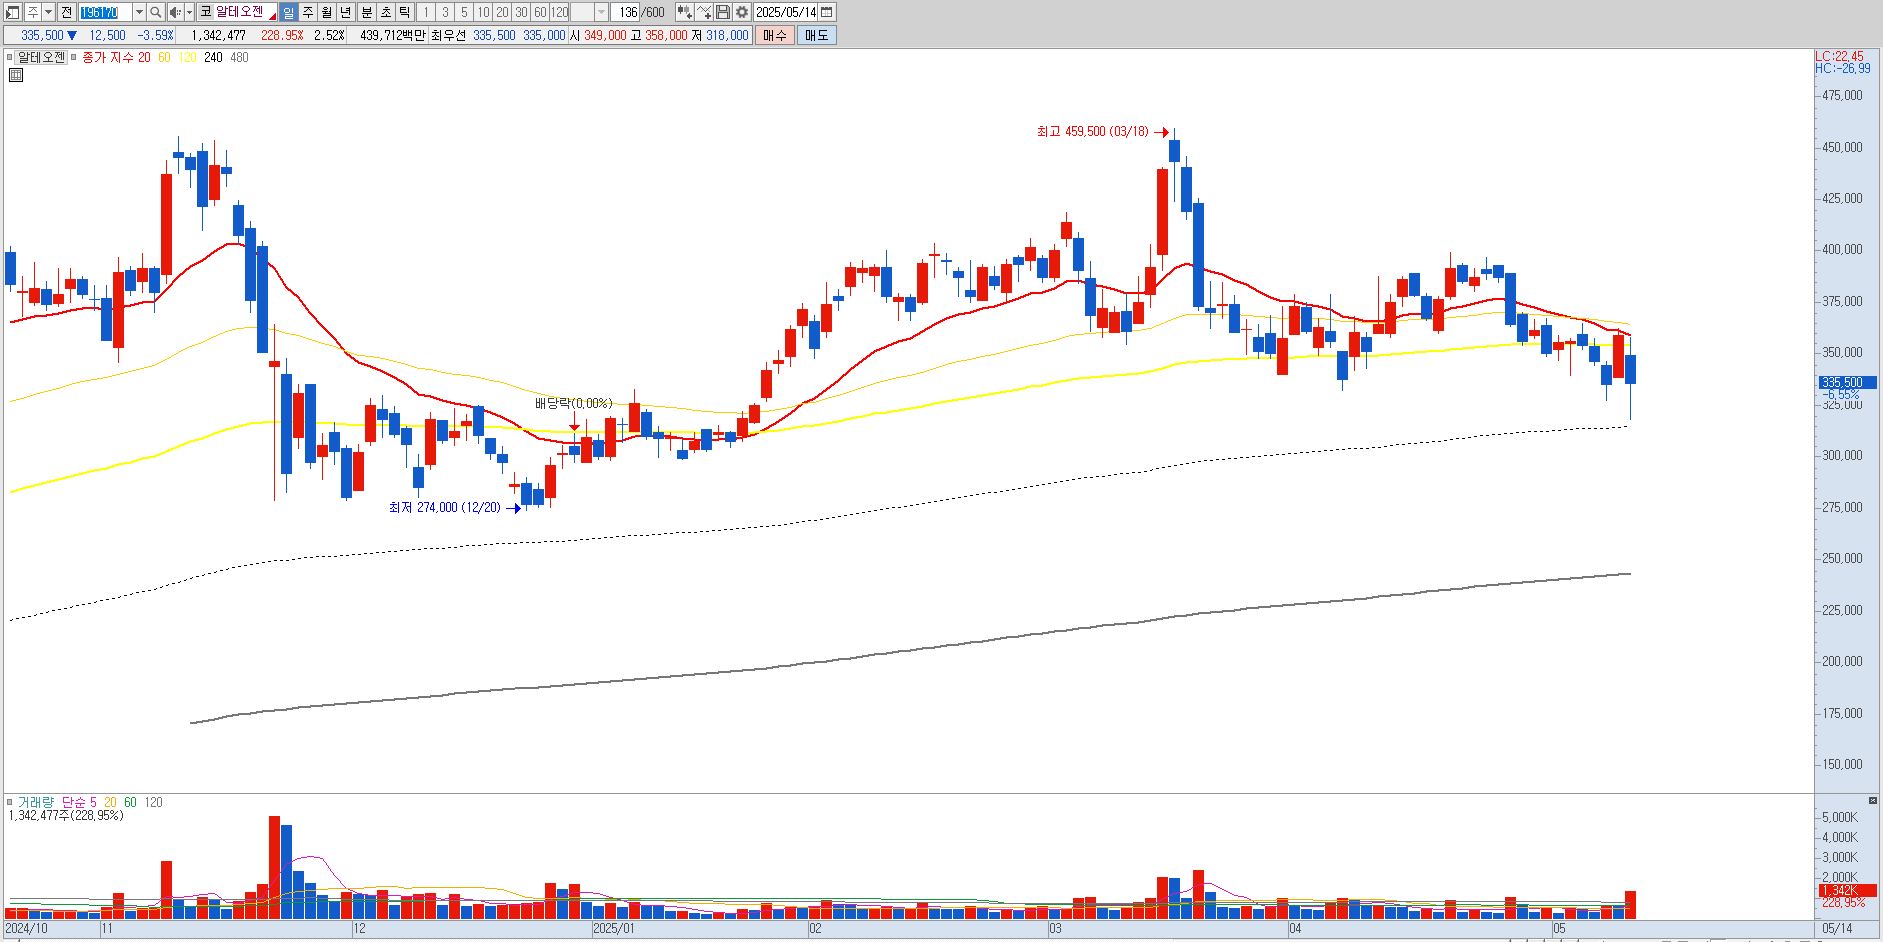Image resolution: width=1883 pixels, height=942 pixels.
Task: Open the empty interval combo box dropdown
Action: pyautogui.click(x=601, y=12)
